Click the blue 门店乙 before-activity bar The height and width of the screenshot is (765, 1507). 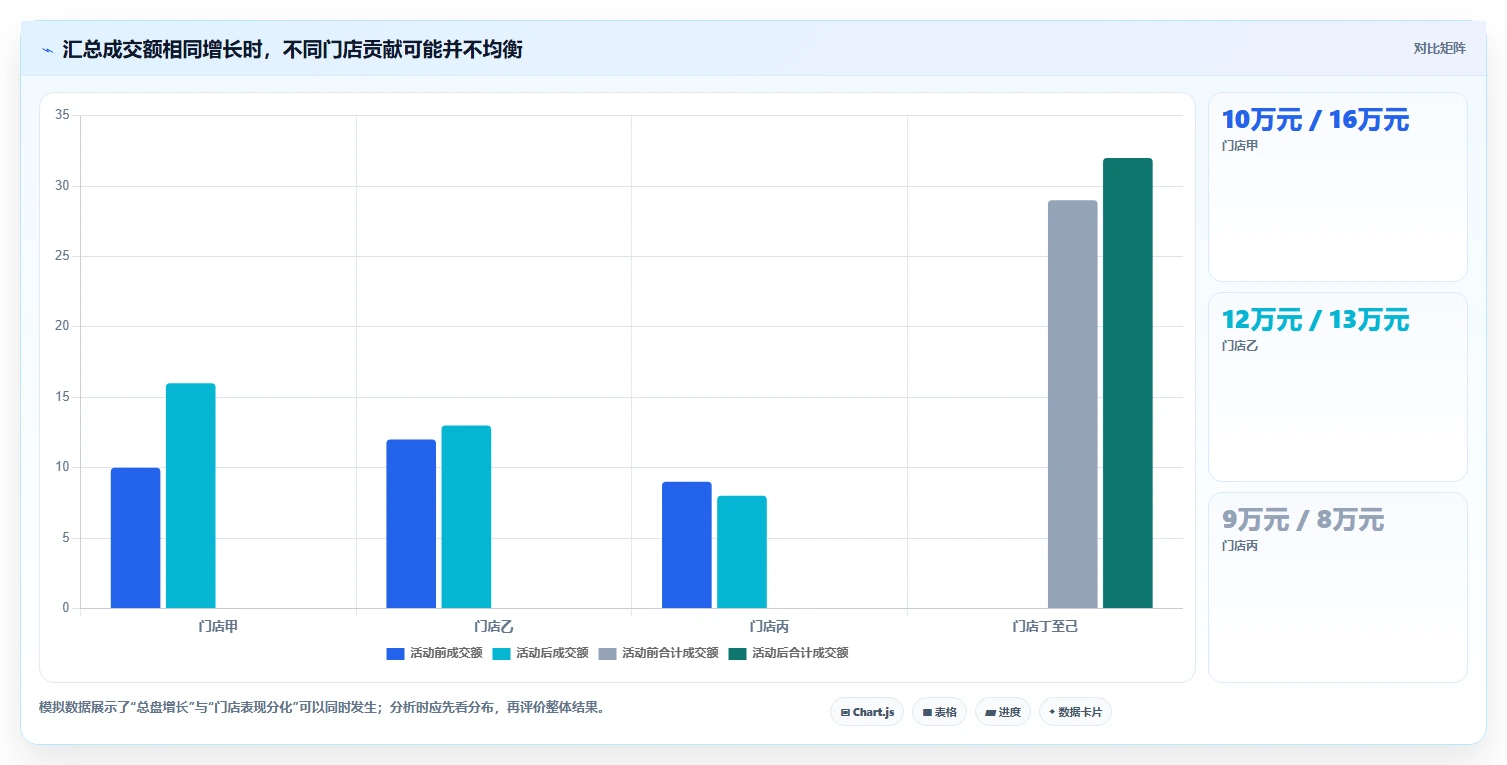point(411,524)
